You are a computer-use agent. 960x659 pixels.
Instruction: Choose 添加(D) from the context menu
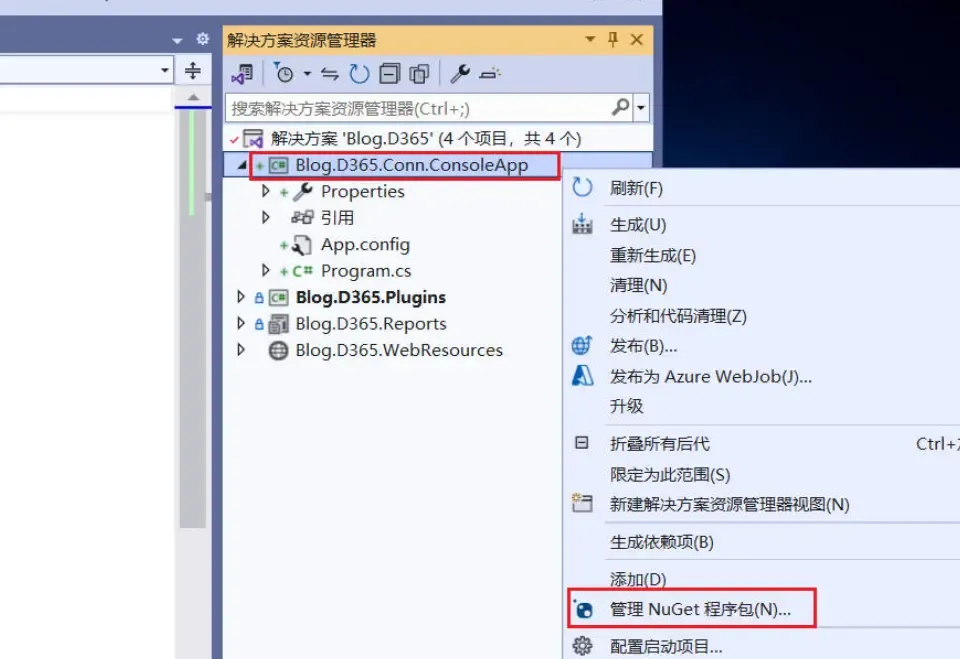[x=638, y=579]
